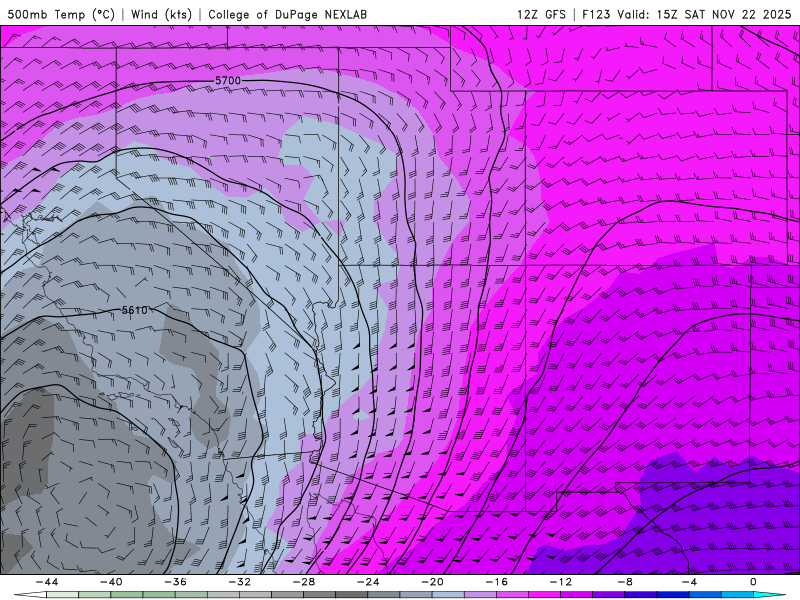Click the -4 colorbar scale label
The image size is (800, 600).
point(689,582)
